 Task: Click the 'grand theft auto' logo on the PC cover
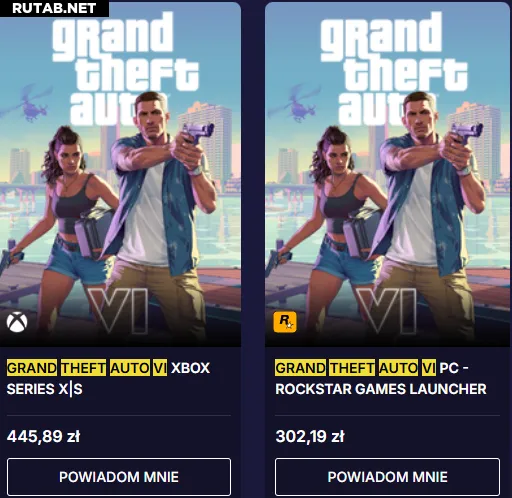393,68
